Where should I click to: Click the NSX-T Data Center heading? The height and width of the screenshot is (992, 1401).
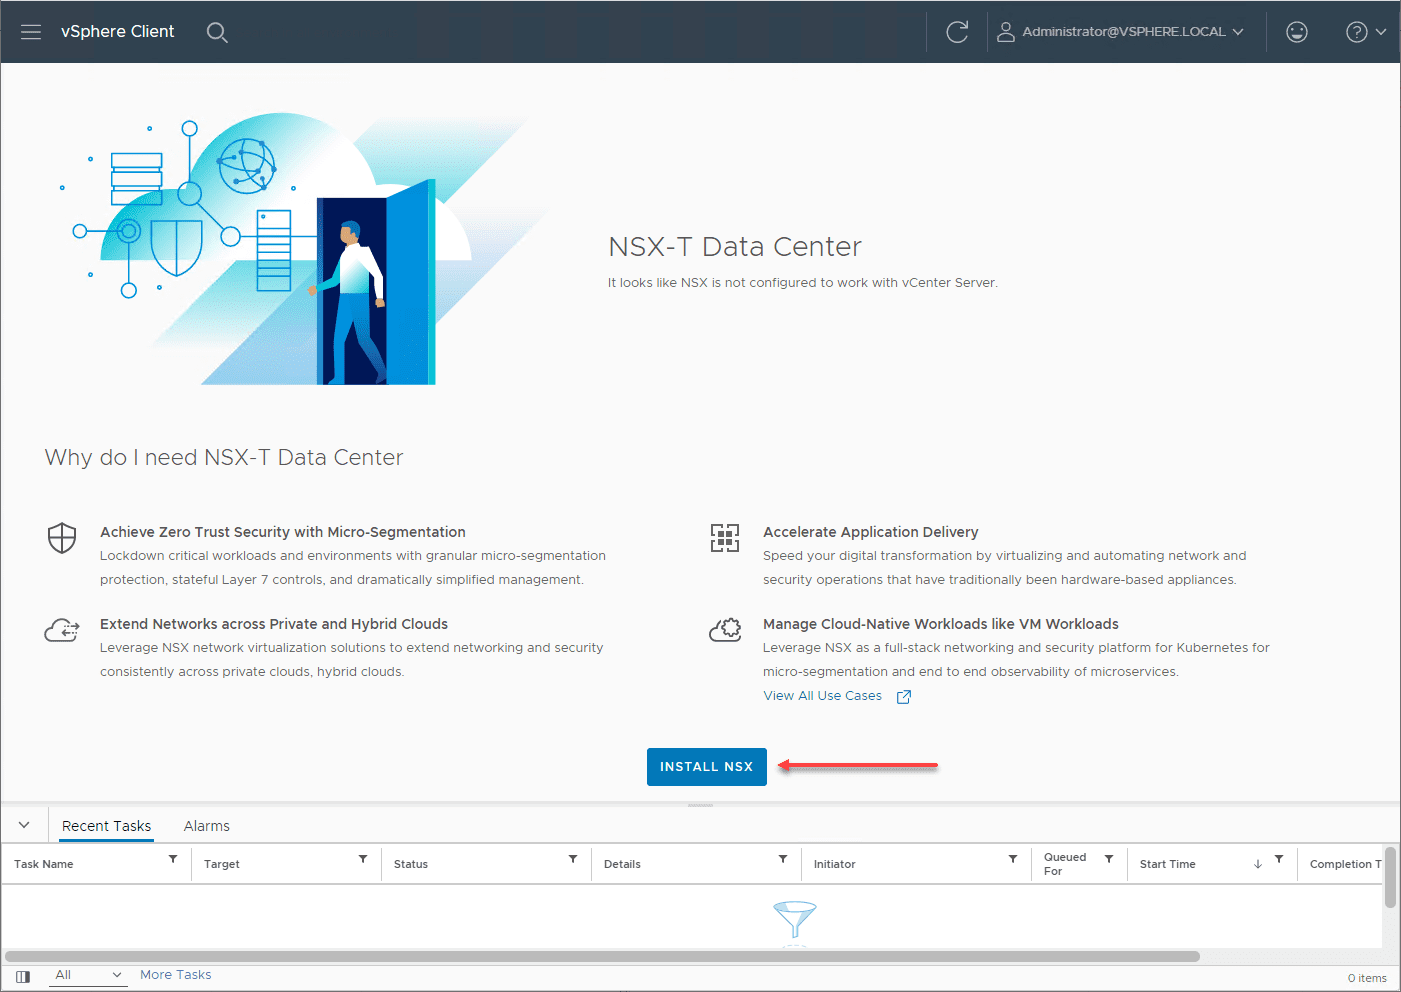pyautogui.click(x=735, y=247)
